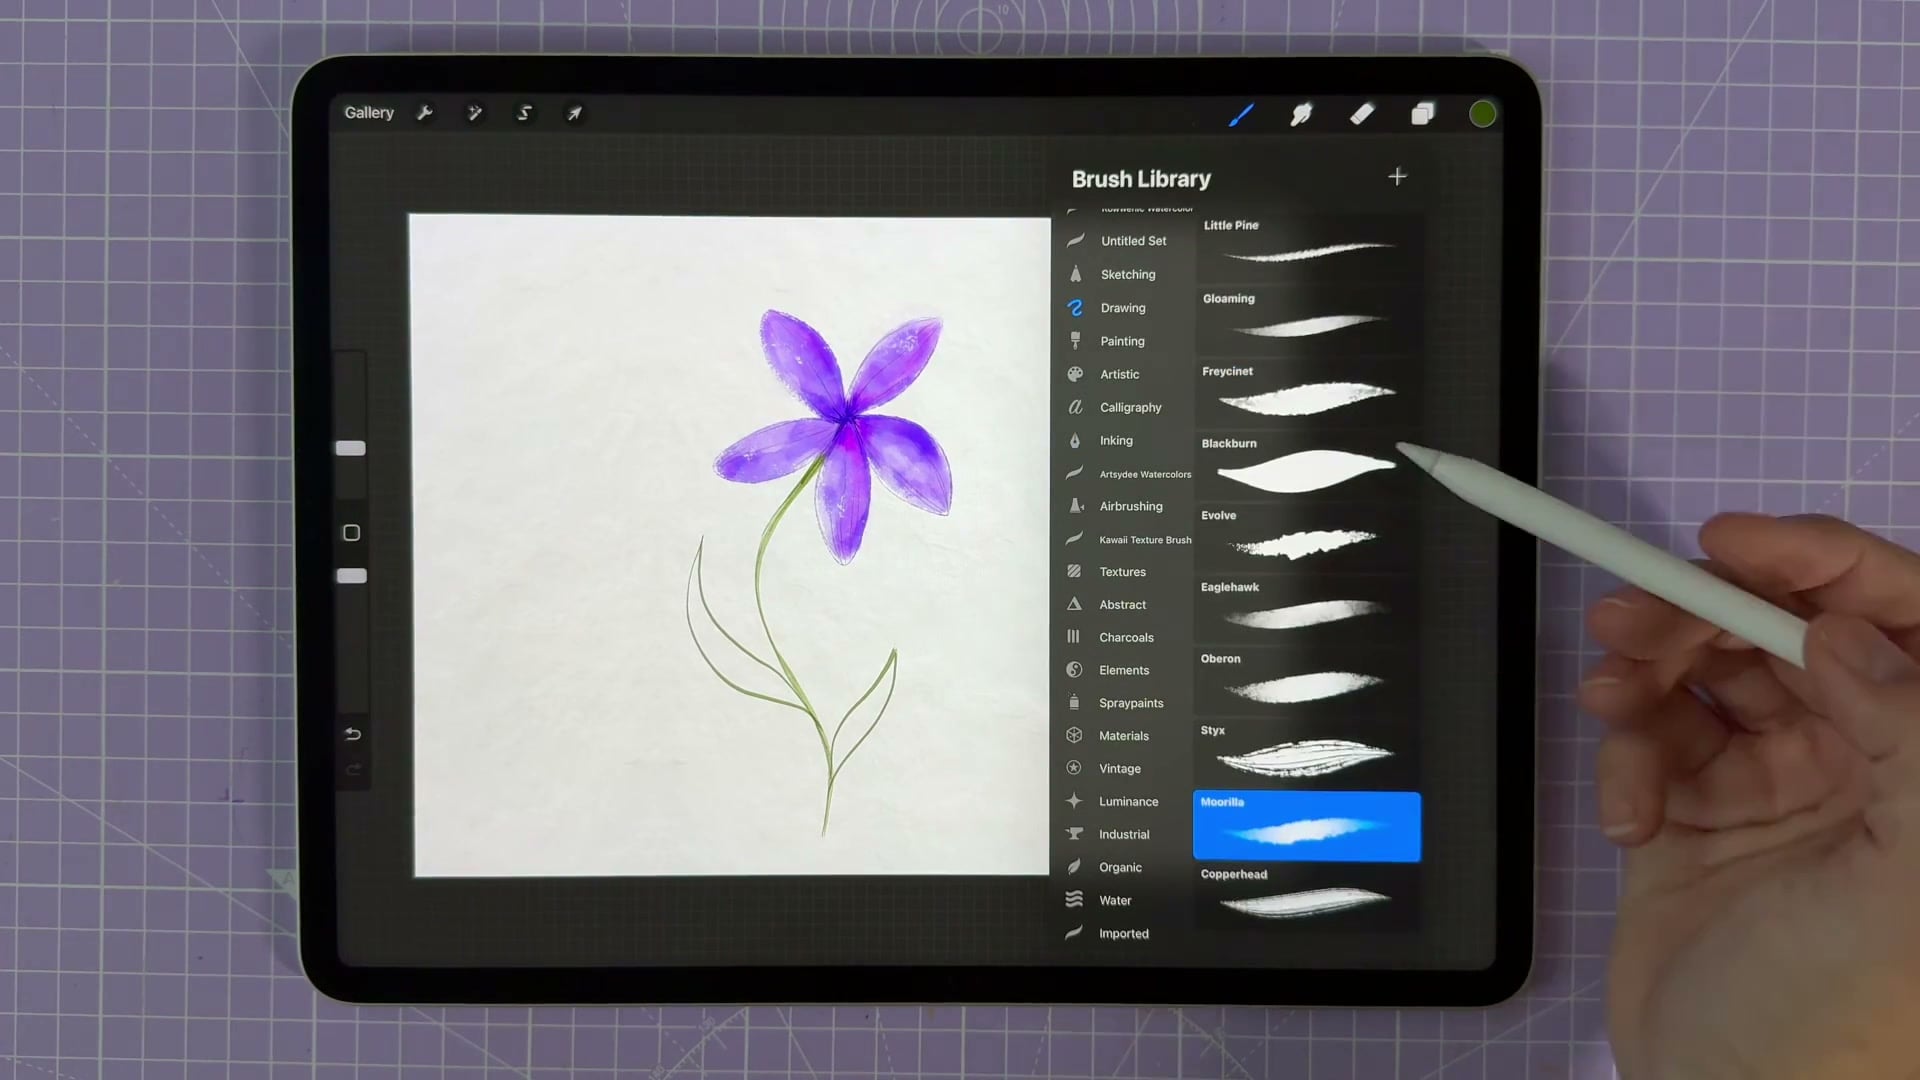Open the Artistic brush set
Viewport: 1920px width, 1080px height.
1127,374
